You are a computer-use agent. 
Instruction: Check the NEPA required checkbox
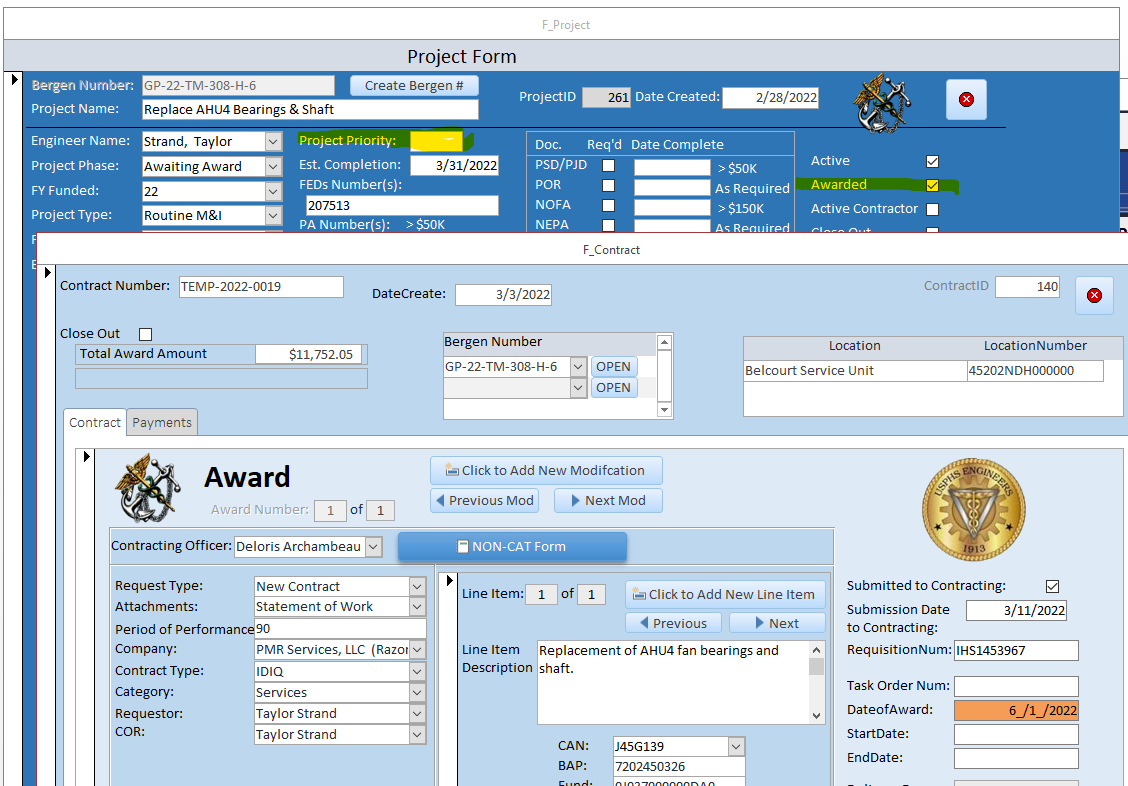609,225
